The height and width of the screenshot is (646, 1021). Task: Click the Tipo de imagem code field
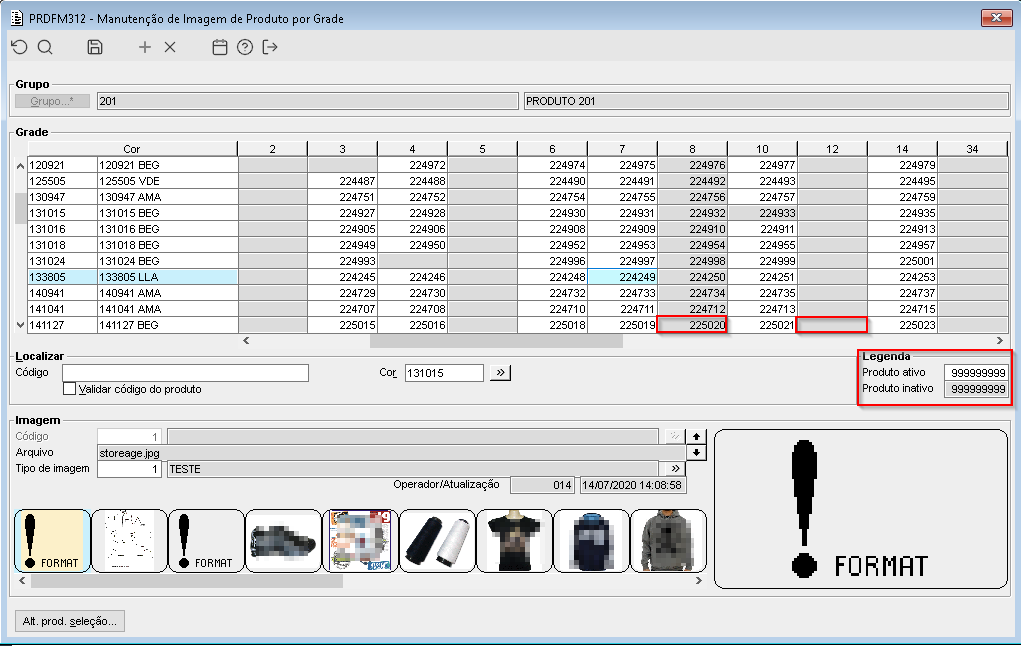pyautogui.click(x=129, y=469)
